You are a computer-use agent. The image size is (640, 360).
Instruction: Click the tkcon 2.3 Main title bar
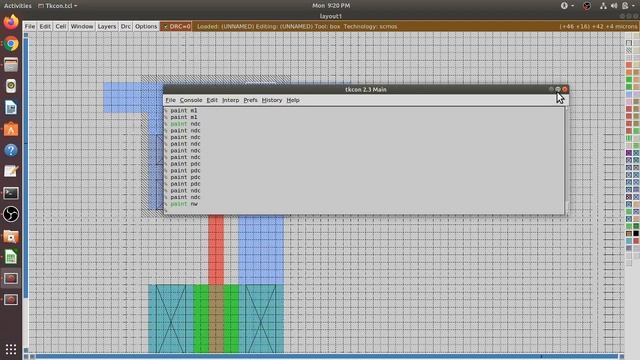click(x=365, y=89)
